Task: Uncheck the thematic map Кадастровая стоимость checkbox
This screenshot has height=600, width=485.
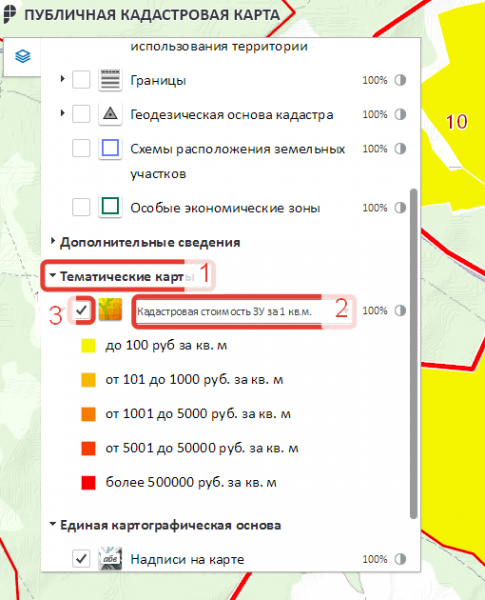Action: pos(82,310)
